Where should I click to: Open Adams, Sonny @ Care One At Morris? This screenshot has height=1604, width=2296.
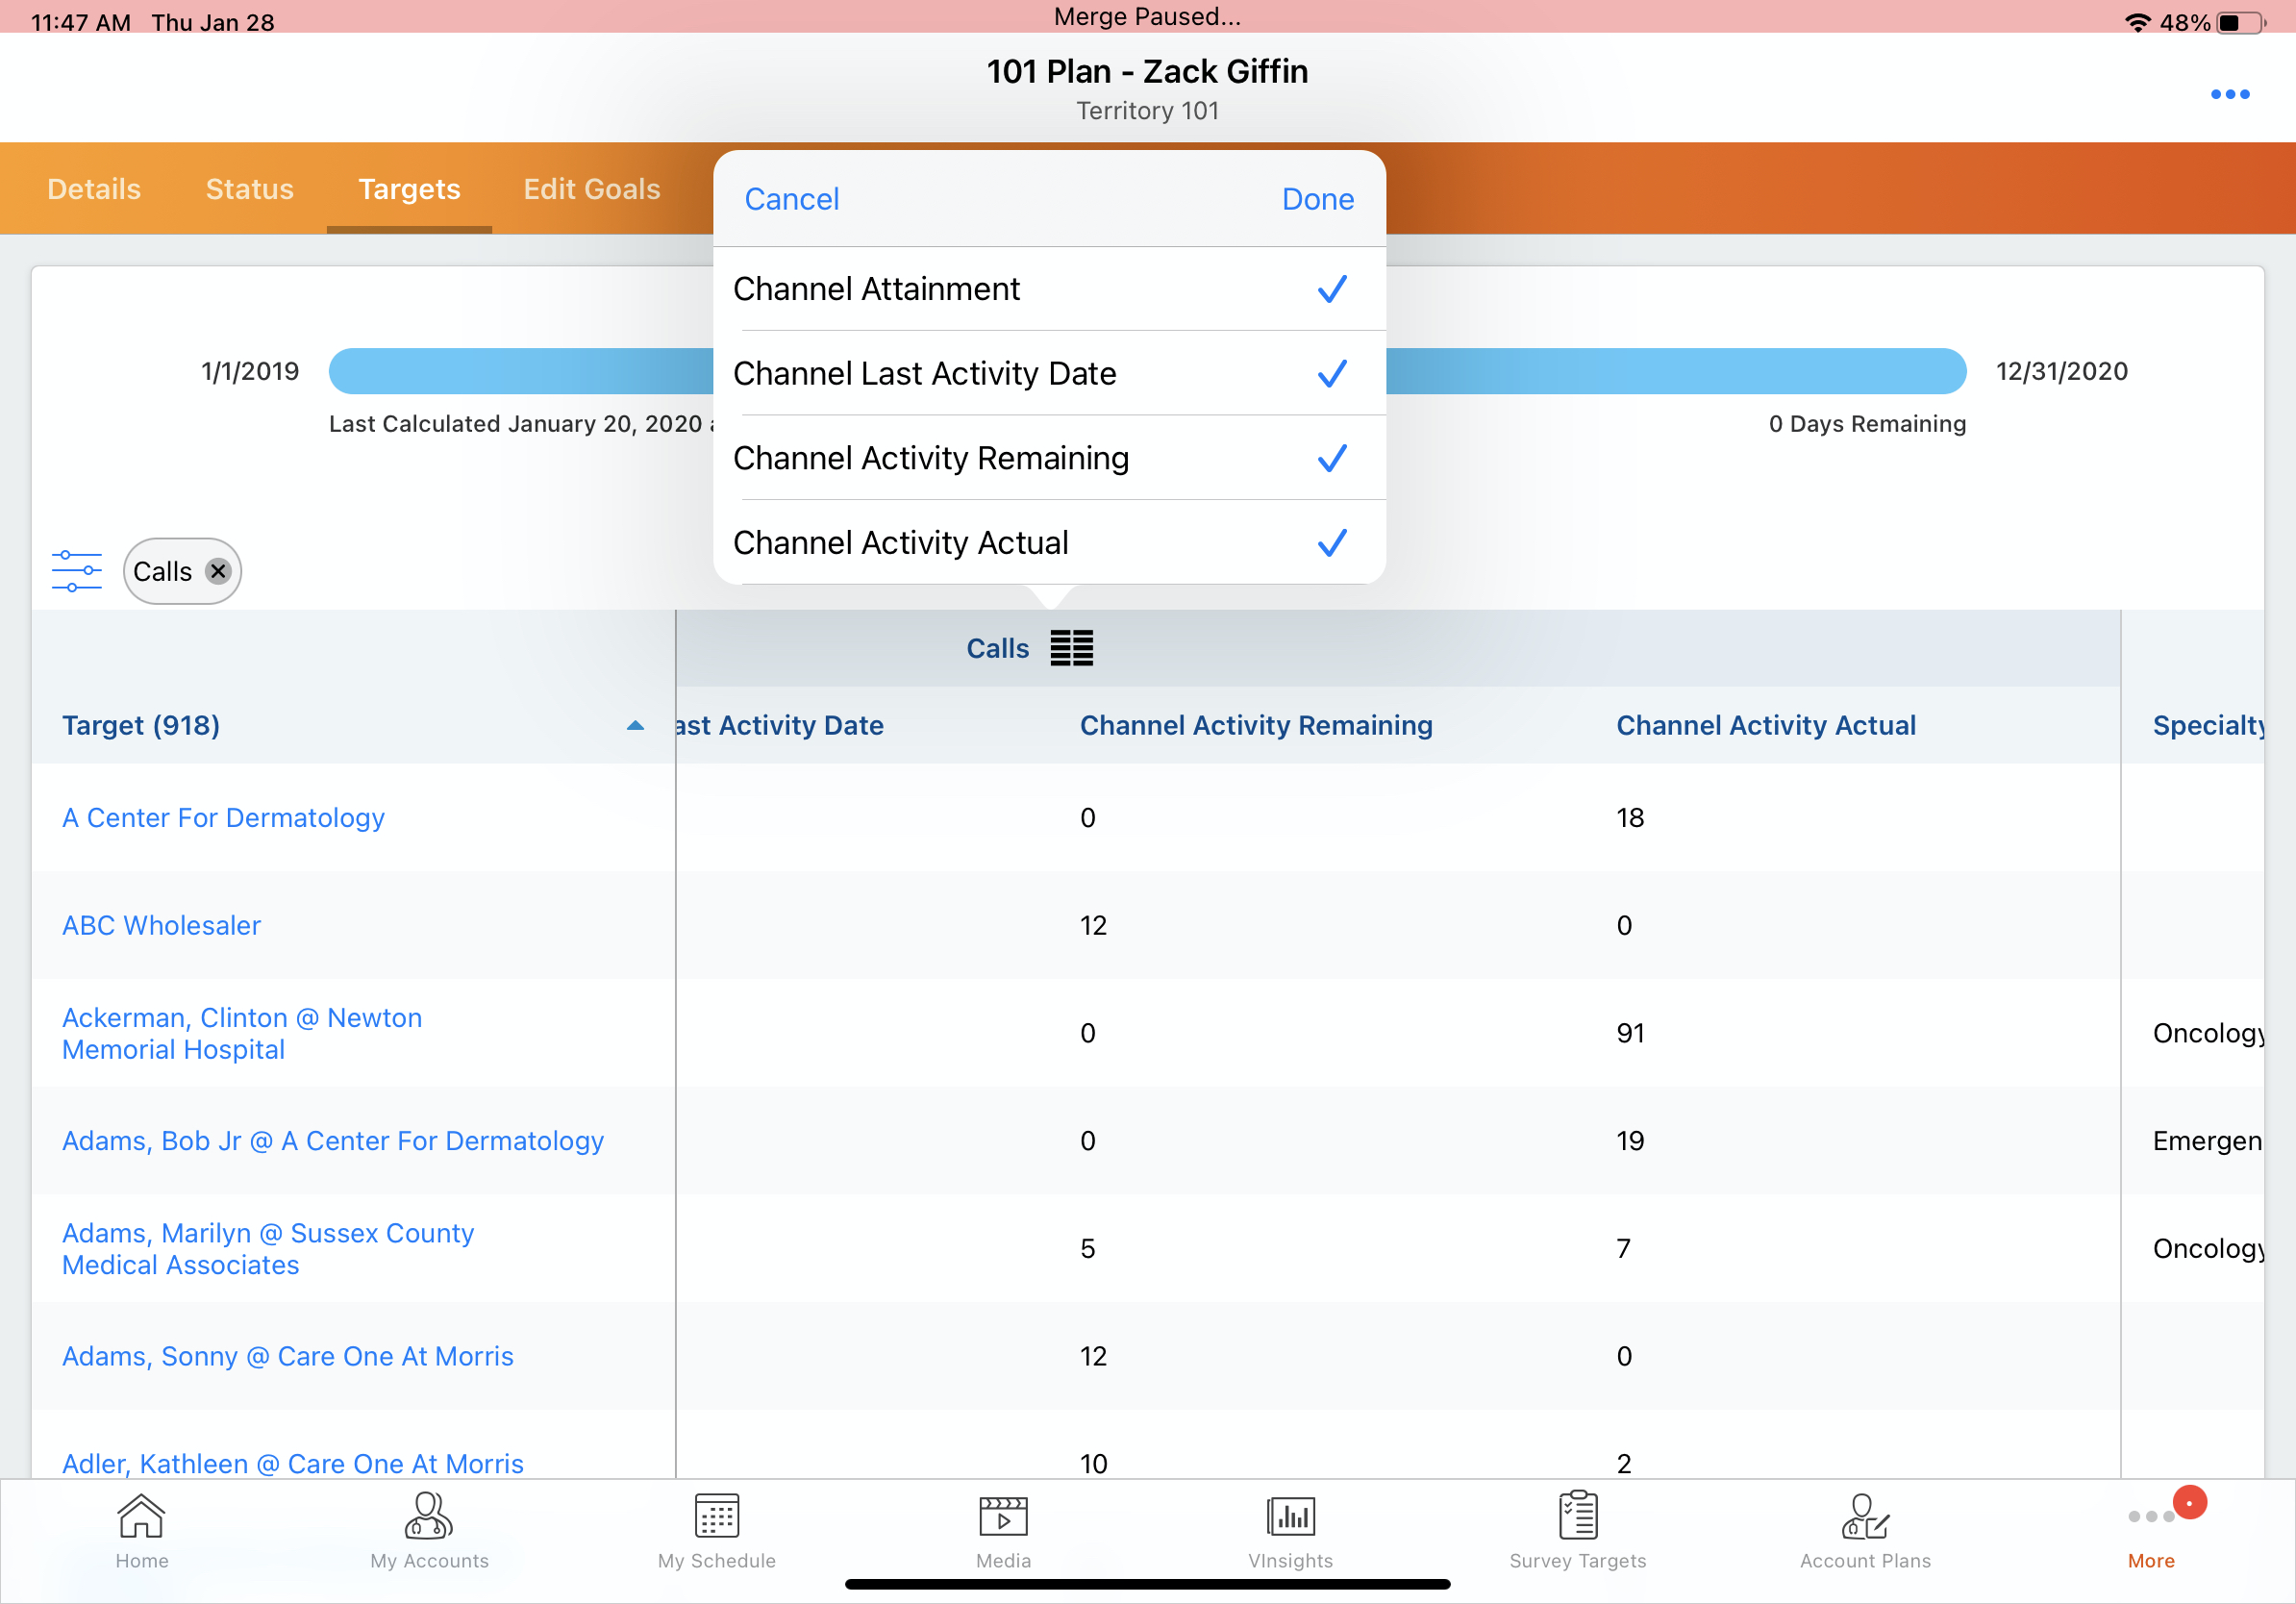[x=288, y=1356]
